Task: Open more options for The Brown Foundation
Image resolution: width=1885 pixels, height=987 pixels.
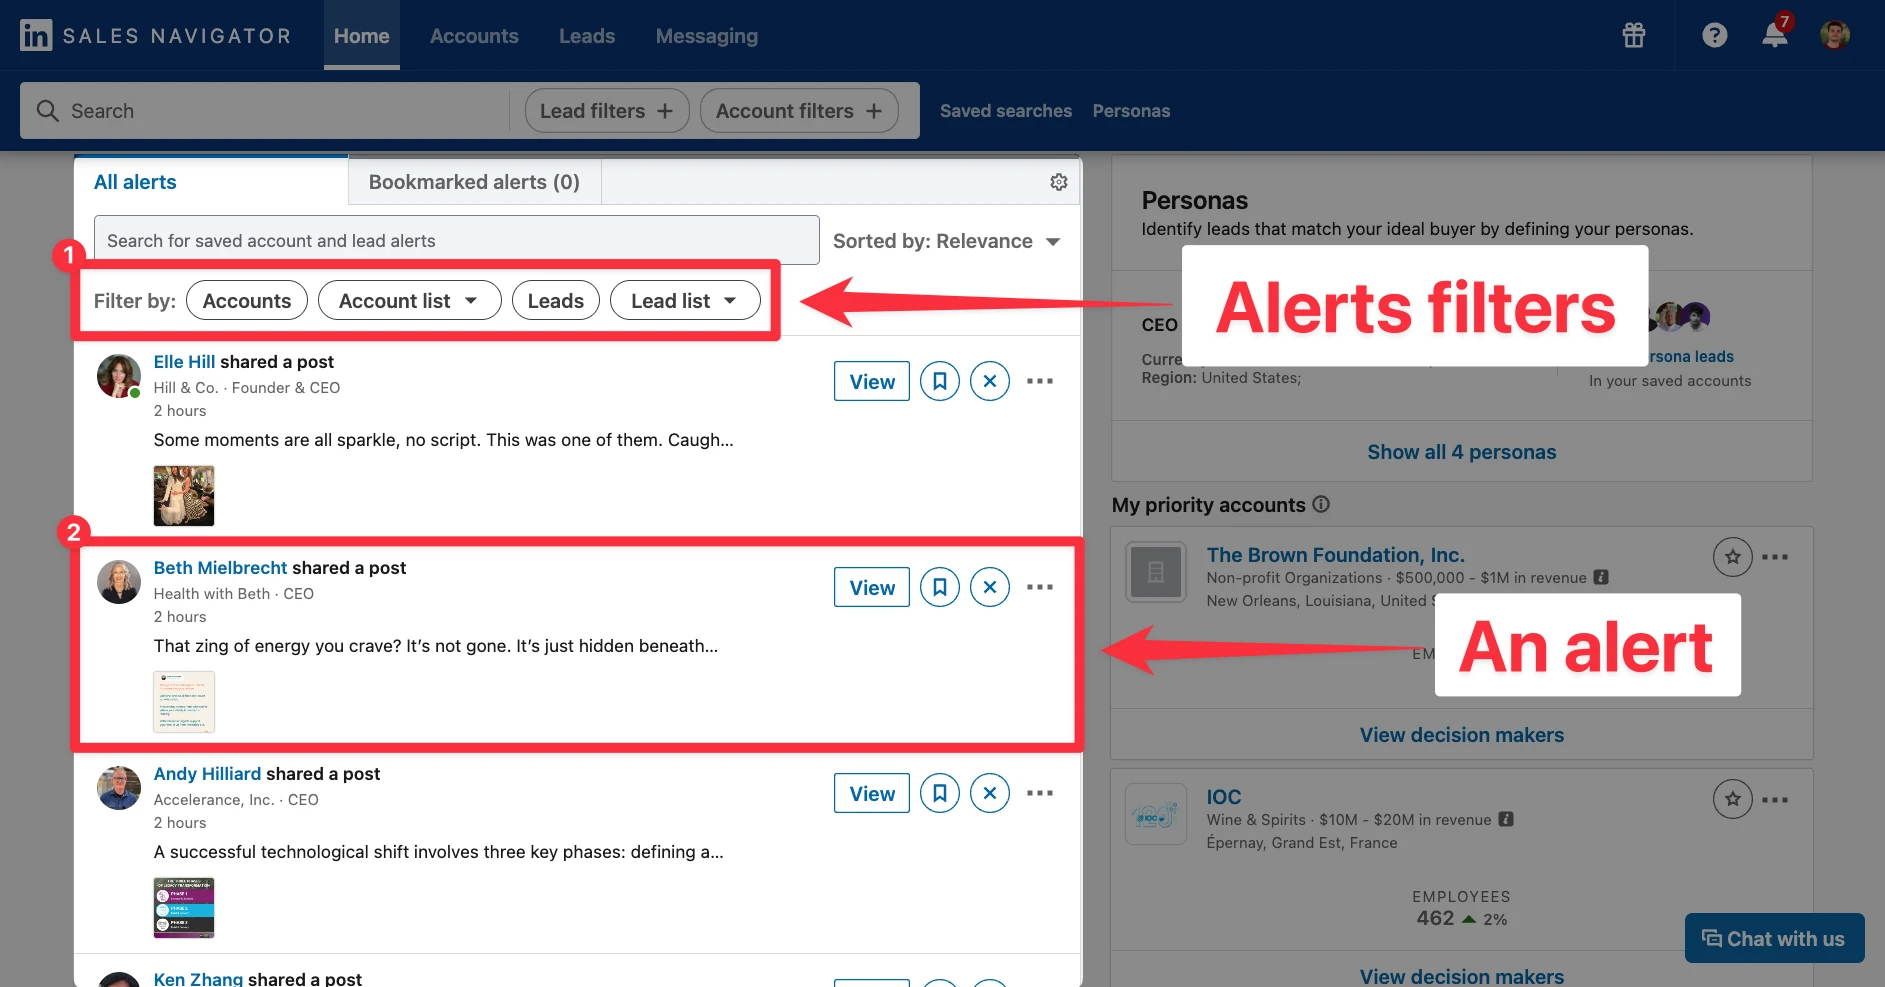Action: click(1775, 557)
